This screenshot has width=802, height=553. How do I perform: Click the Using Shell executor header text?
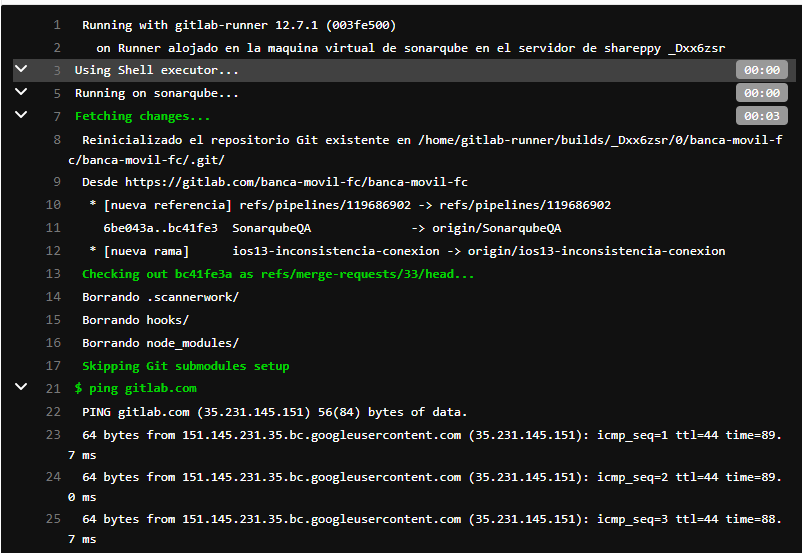[156, 70]
